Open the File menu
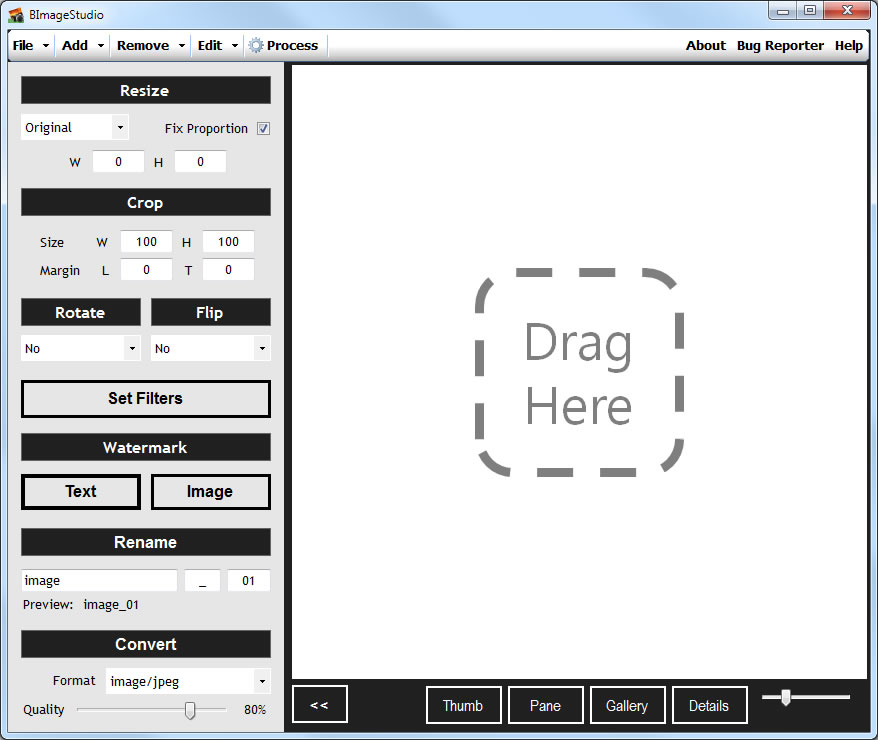 [x=23, y=46]
